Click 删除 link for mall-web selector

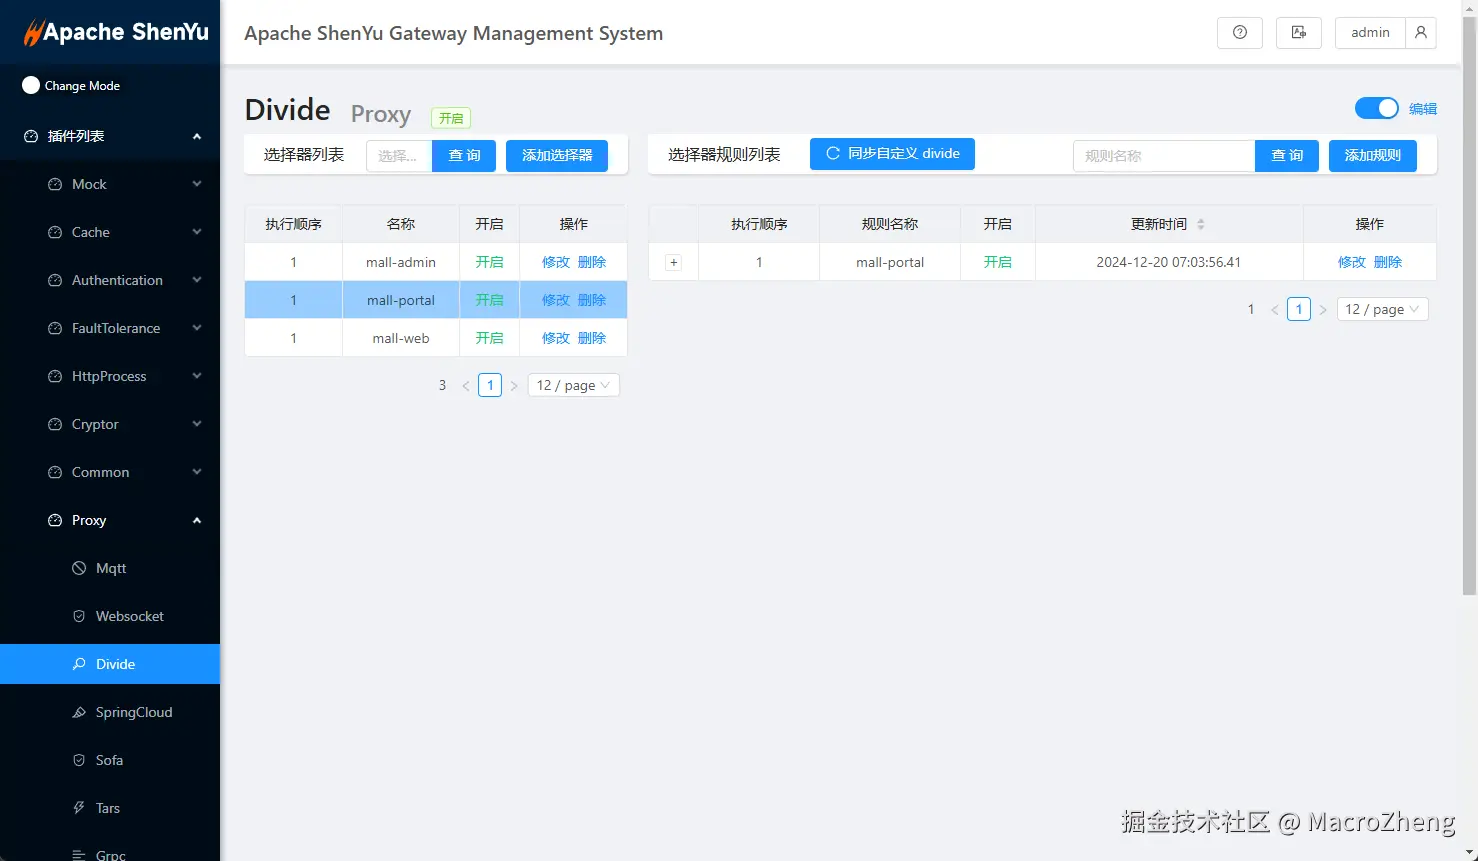point(592,338)
